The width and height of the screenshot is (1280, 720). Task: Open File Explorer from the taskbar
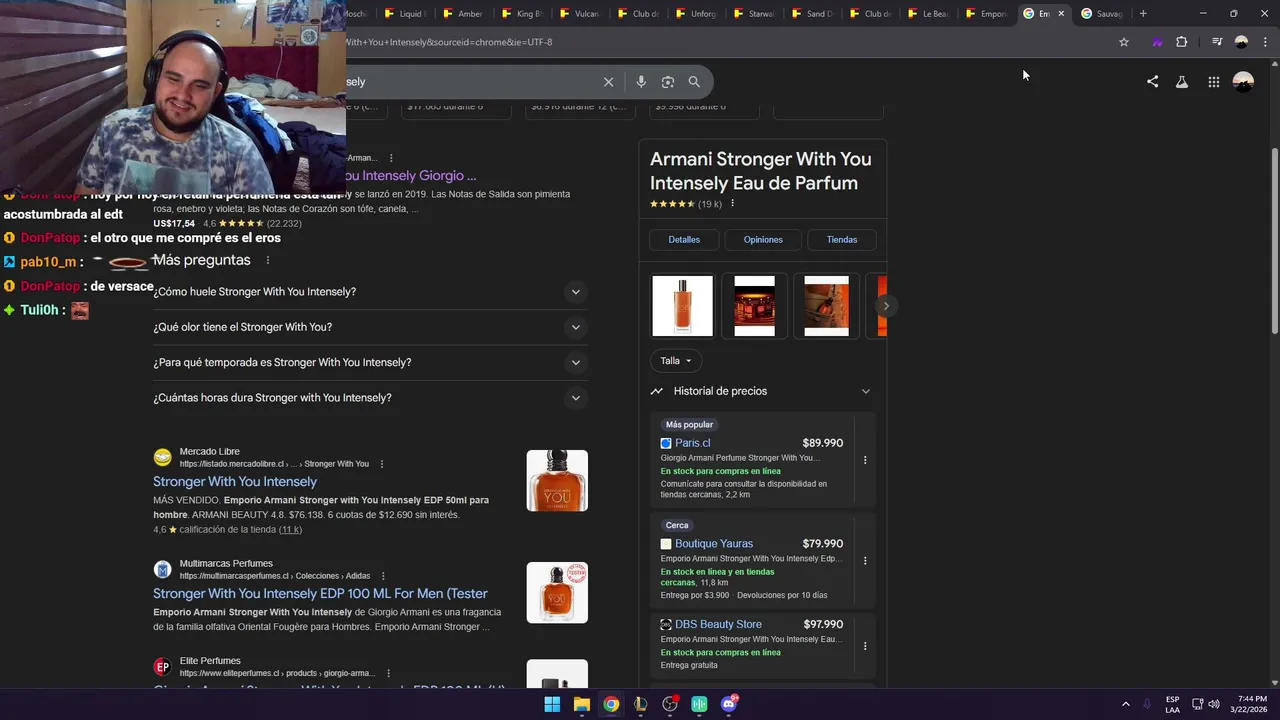pos(582,704)
